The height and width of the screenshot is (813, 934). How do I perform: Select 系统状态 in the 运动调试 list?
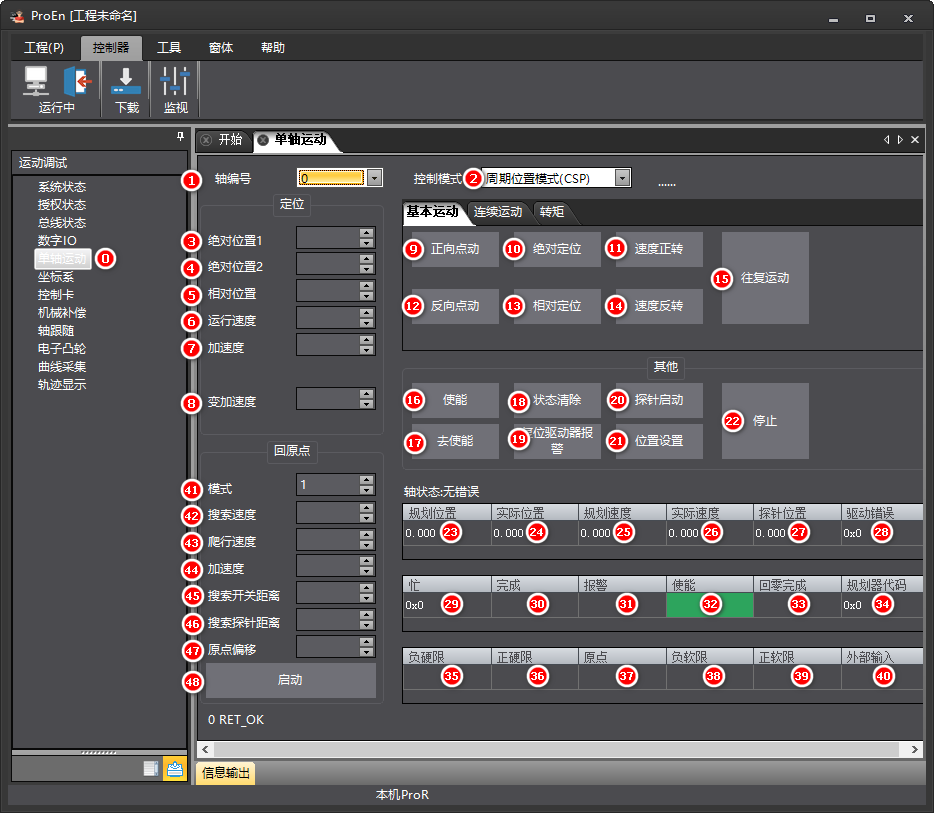[x=62, y=187]
